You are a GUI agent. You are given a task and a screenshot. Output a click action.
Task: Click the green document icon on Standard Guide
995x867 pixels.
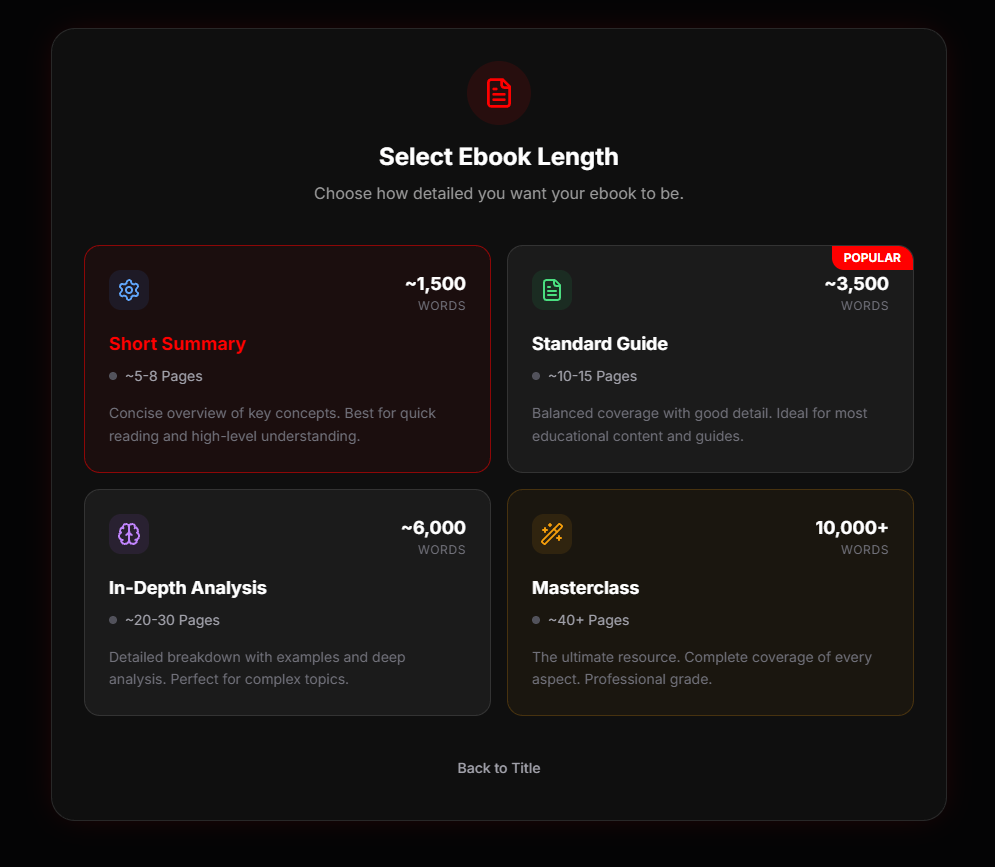pos(552,290)
